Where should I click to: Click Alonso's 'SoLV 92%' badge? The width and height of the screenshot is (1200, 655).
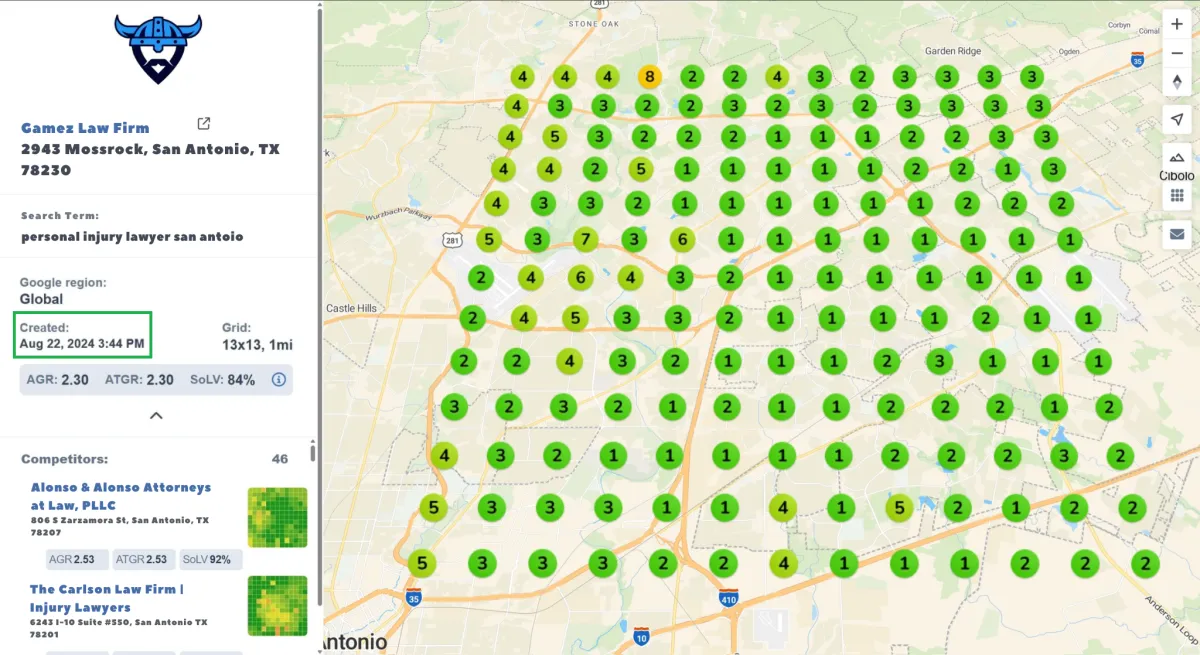coord(211,560)
